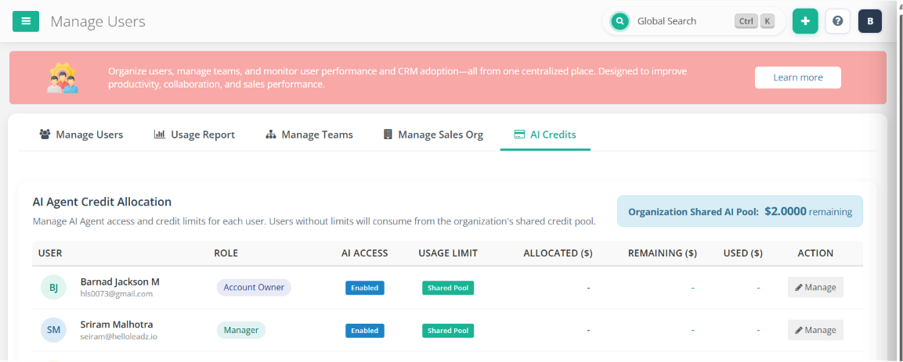Click the name Barnad Jackson M

click(x=120, y=282)
